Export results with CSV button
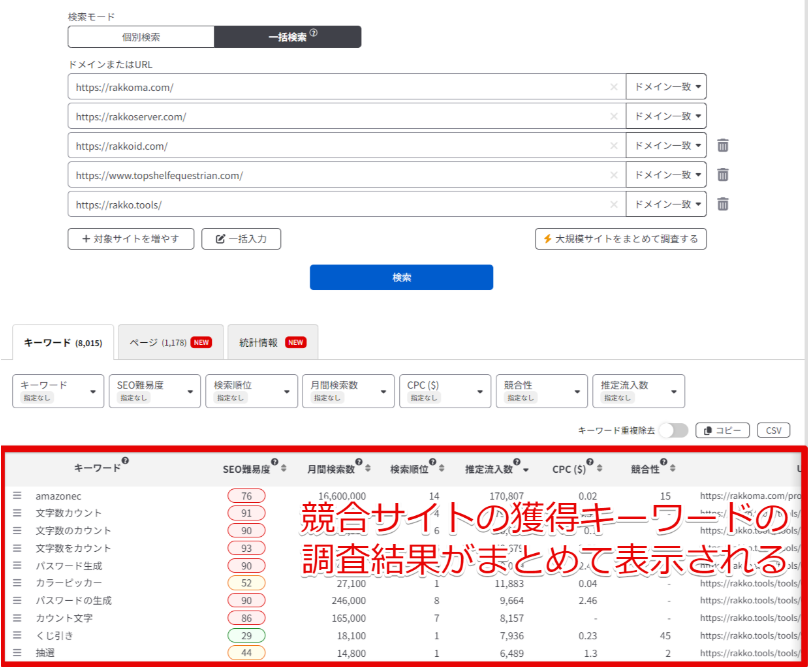This screenshot has width=808, height=667. (x=773, y=430)
